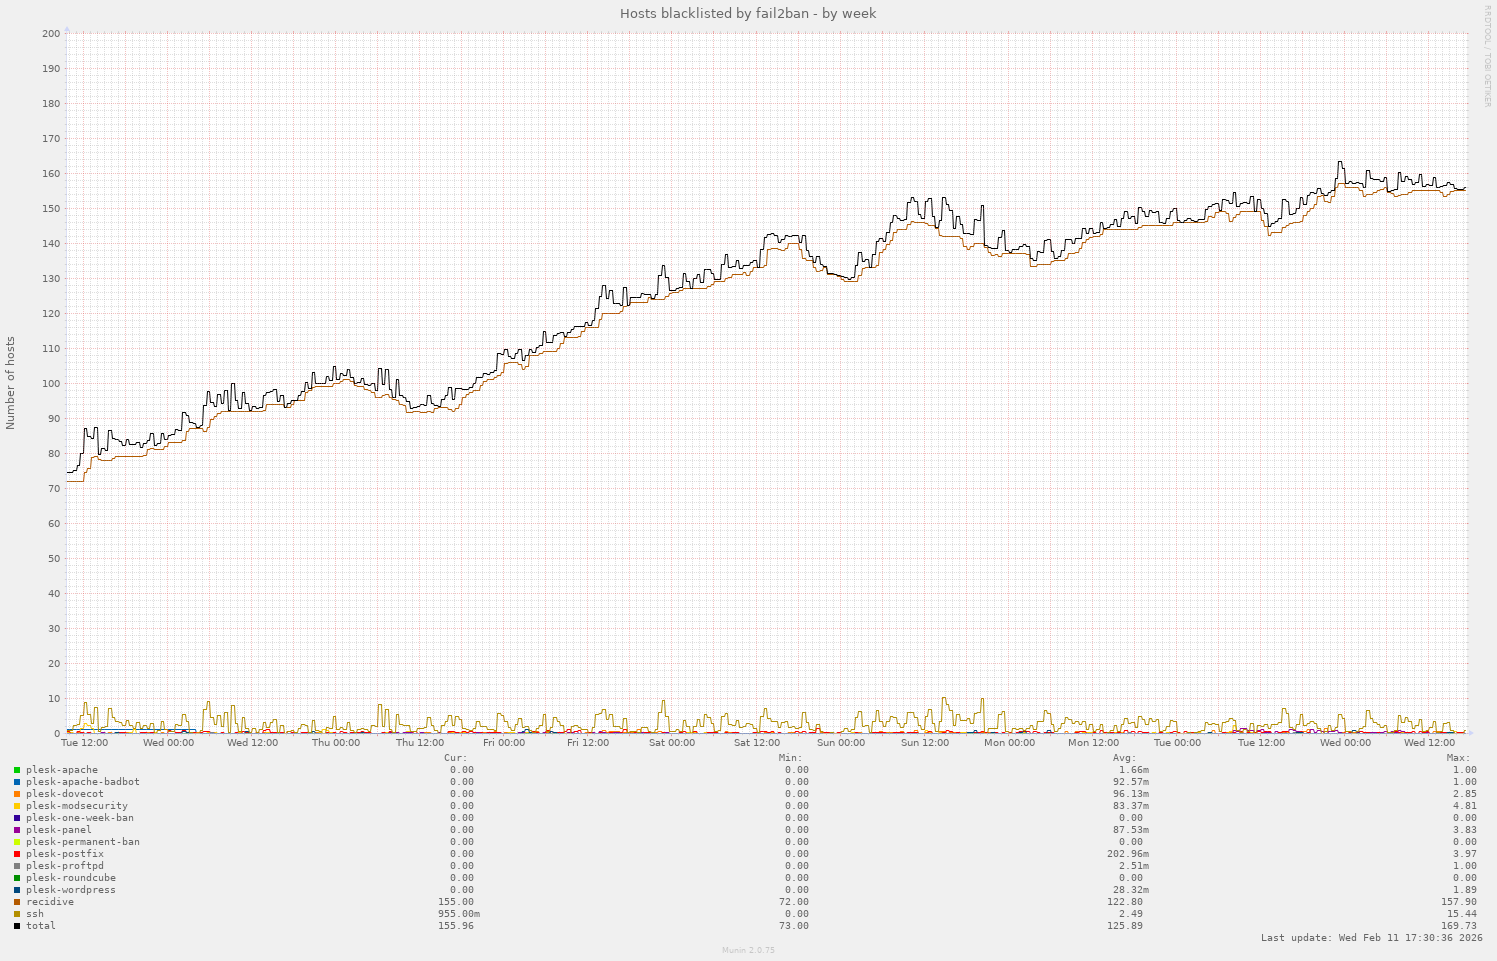Viewport: 1497px width, 961px height.
Task: Click the 'Number of hosts' axis label
Action: coord(11,383)
